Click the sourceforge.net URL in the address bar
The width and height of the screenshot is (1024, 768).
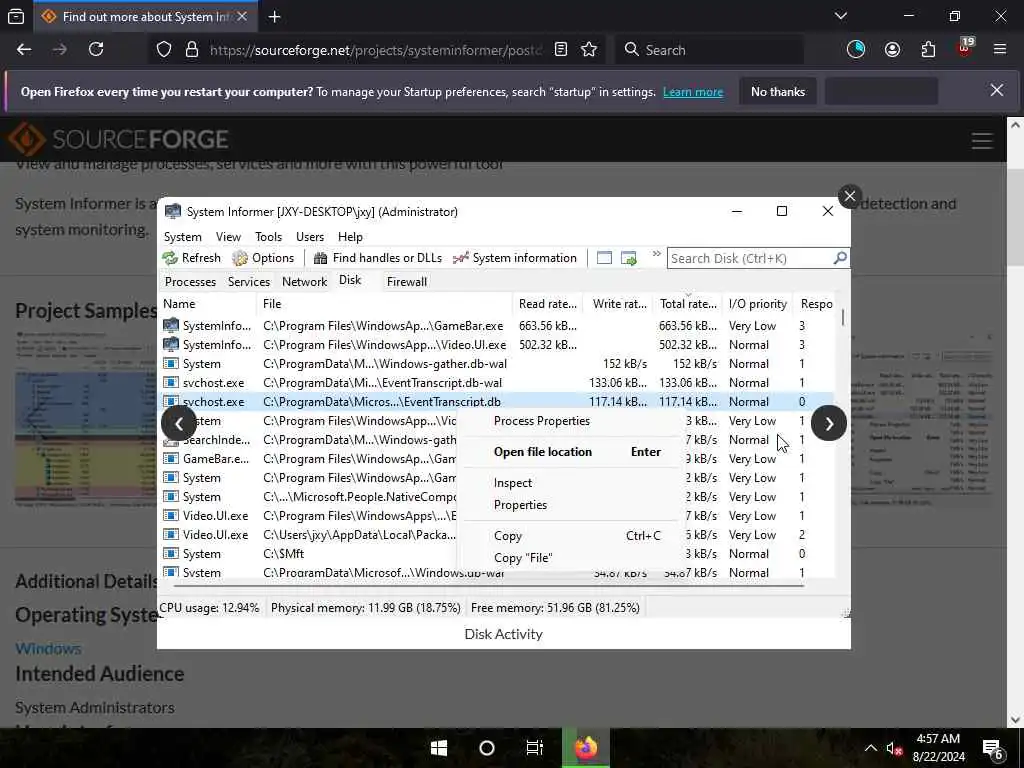click(x=376, y=50)
